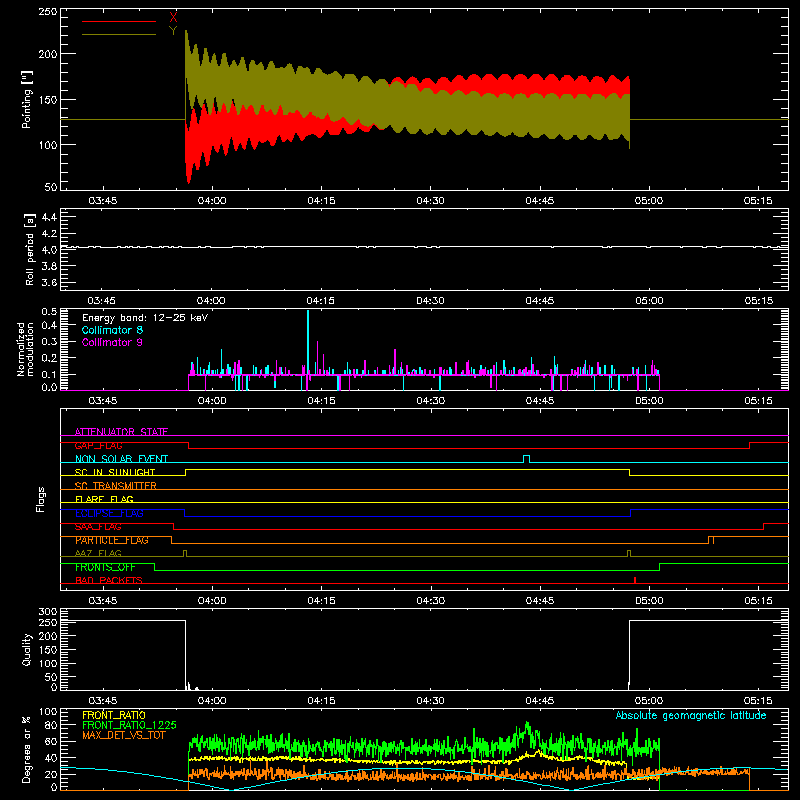Click the '80' tick on Degrees axis
The height and width of the screenshot is (800, 800).
click(x=52, y=725)
